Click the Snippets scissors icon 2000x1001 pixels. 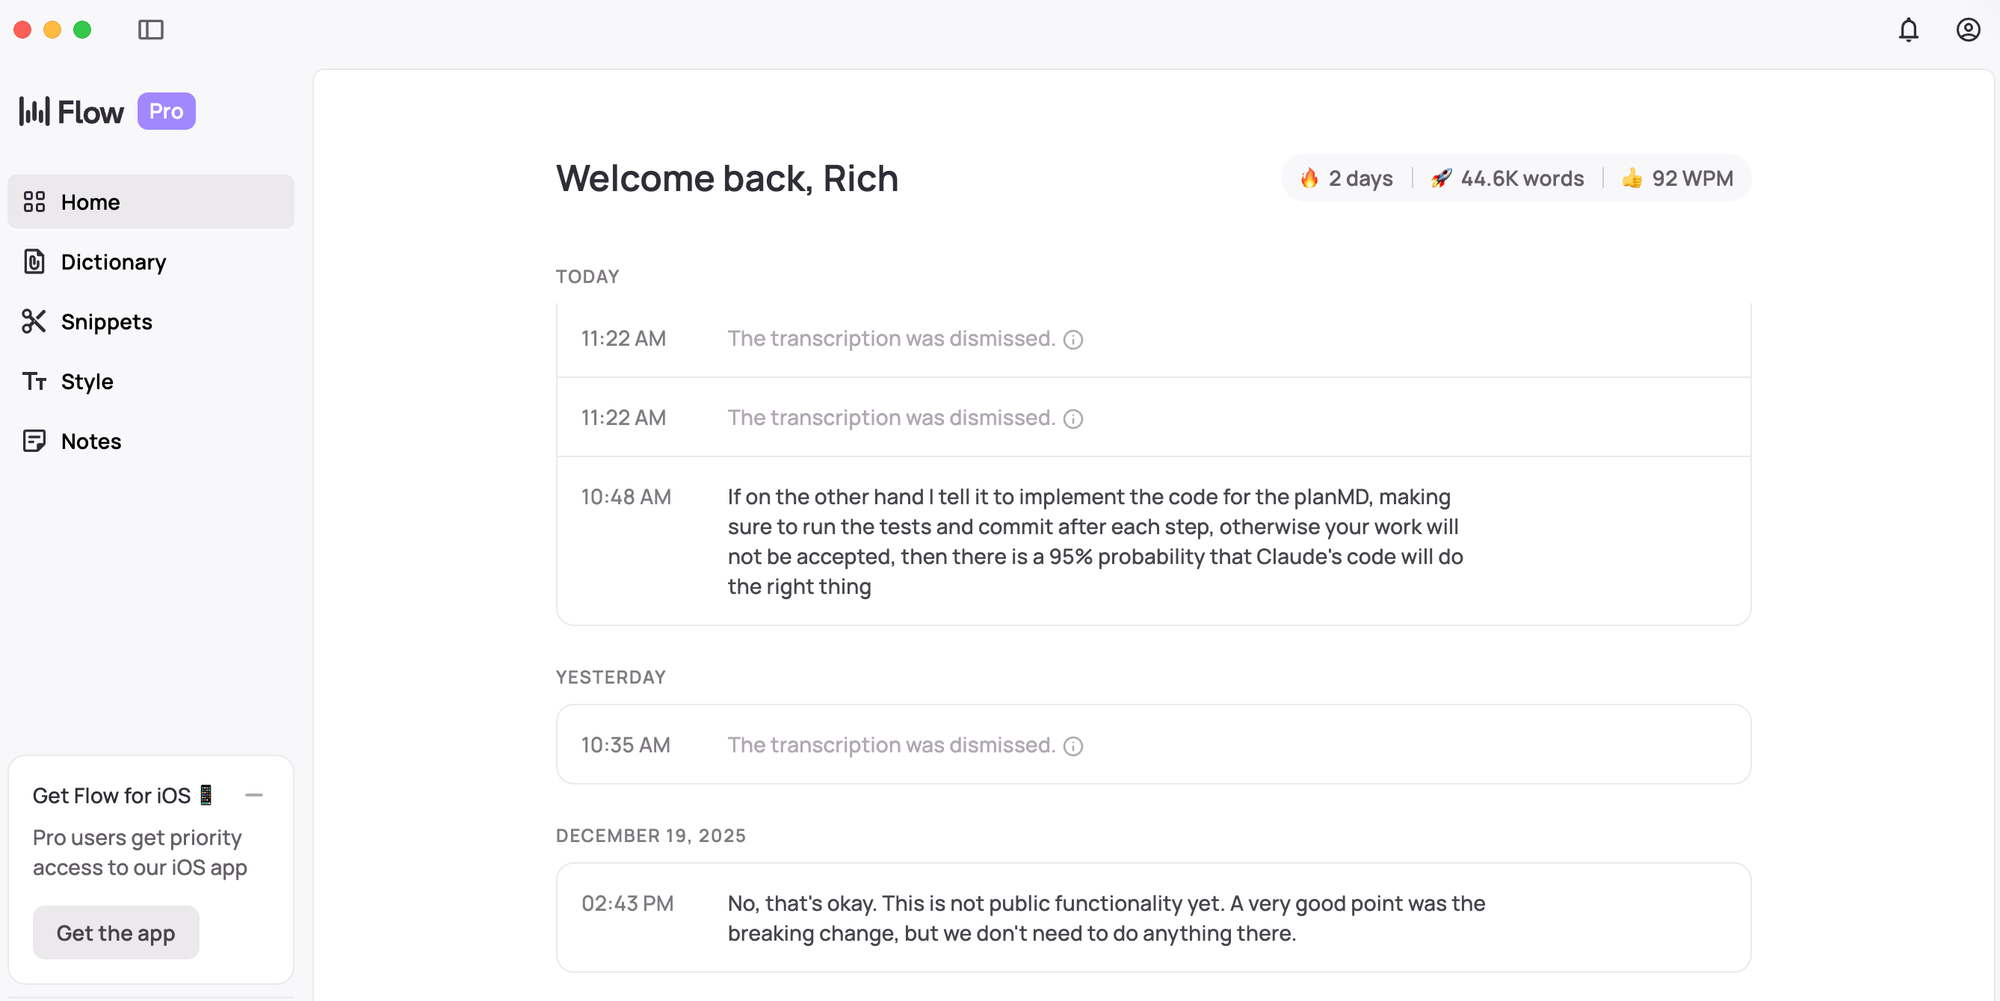(x=34, y=321)
